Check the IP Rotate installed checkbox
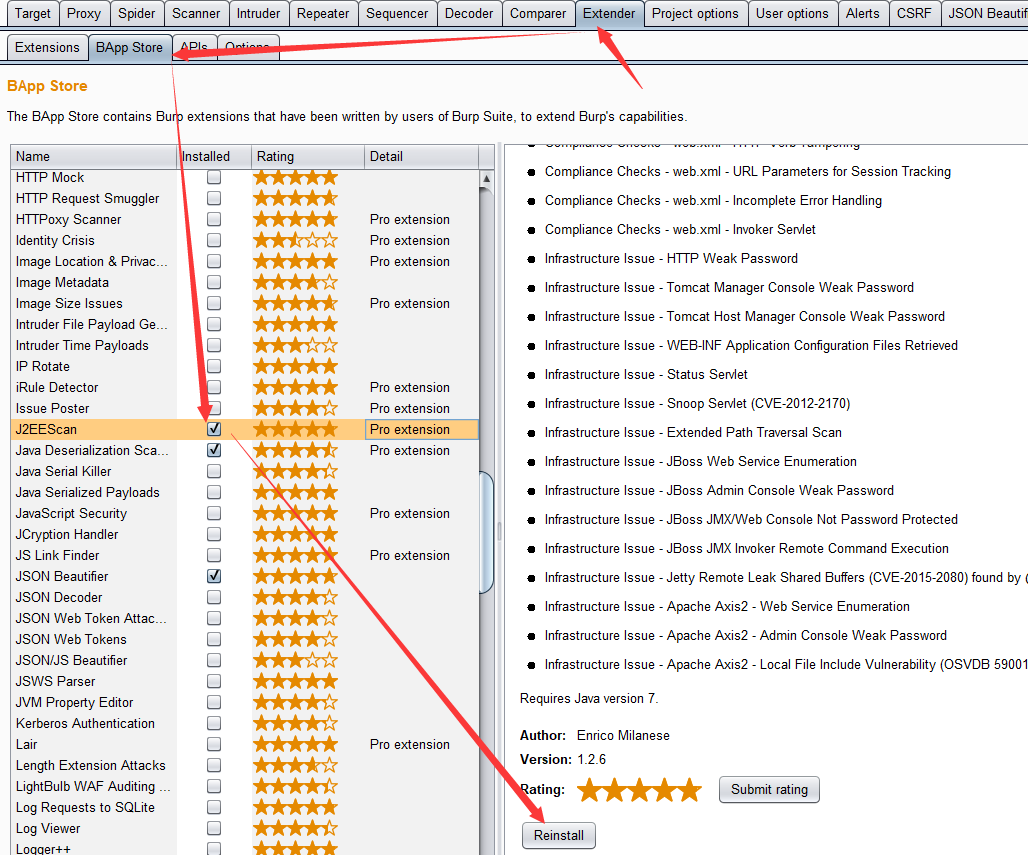This screenshot has height=855, width=1028. [x=214, y=366]
